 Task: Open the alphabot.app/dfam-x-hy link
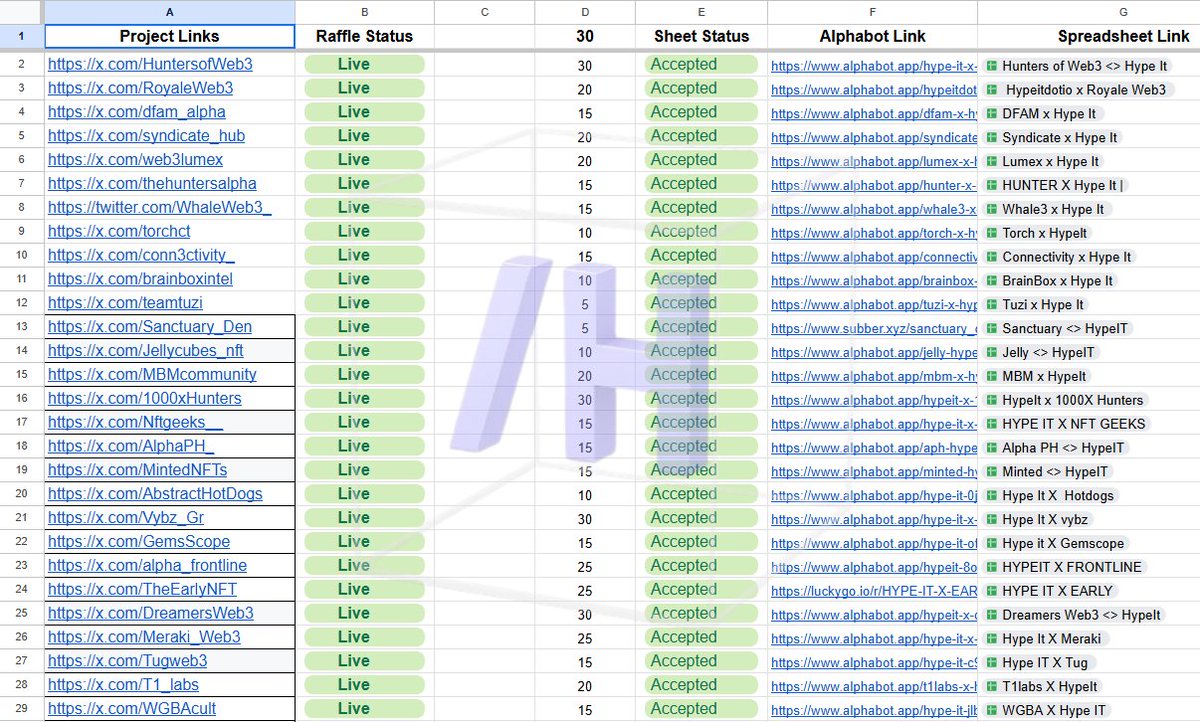pos(874,114)
